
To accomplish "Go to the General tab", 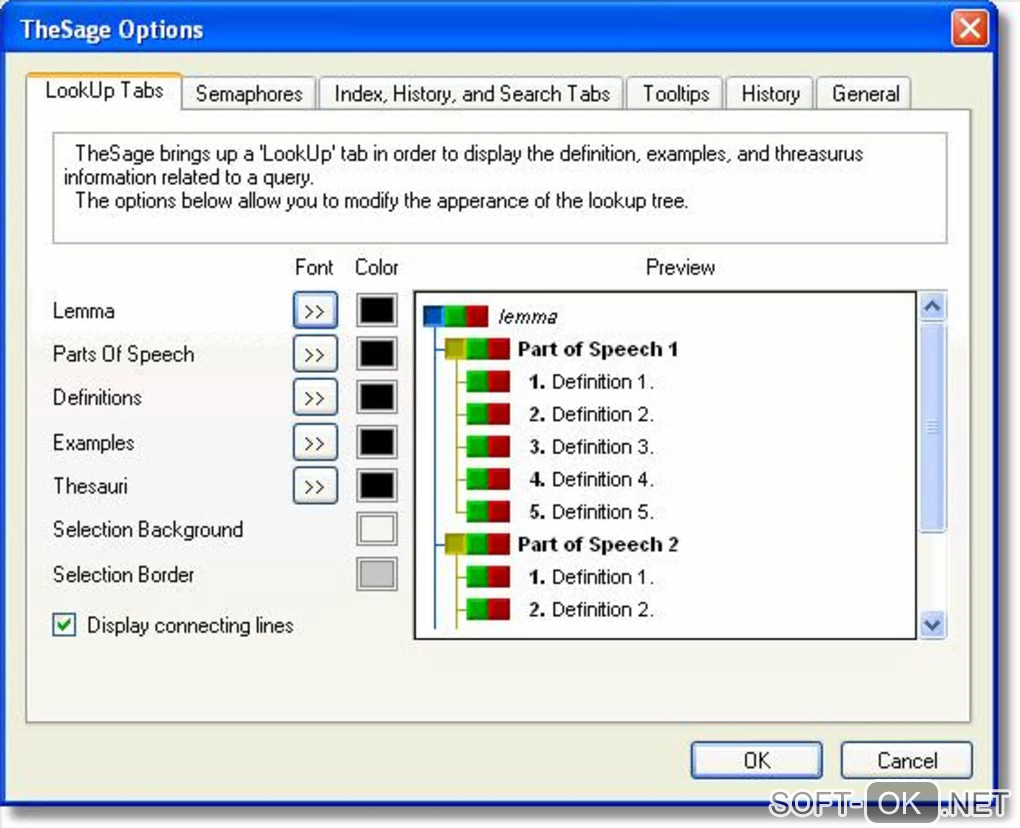I will (x=865, y=94).
